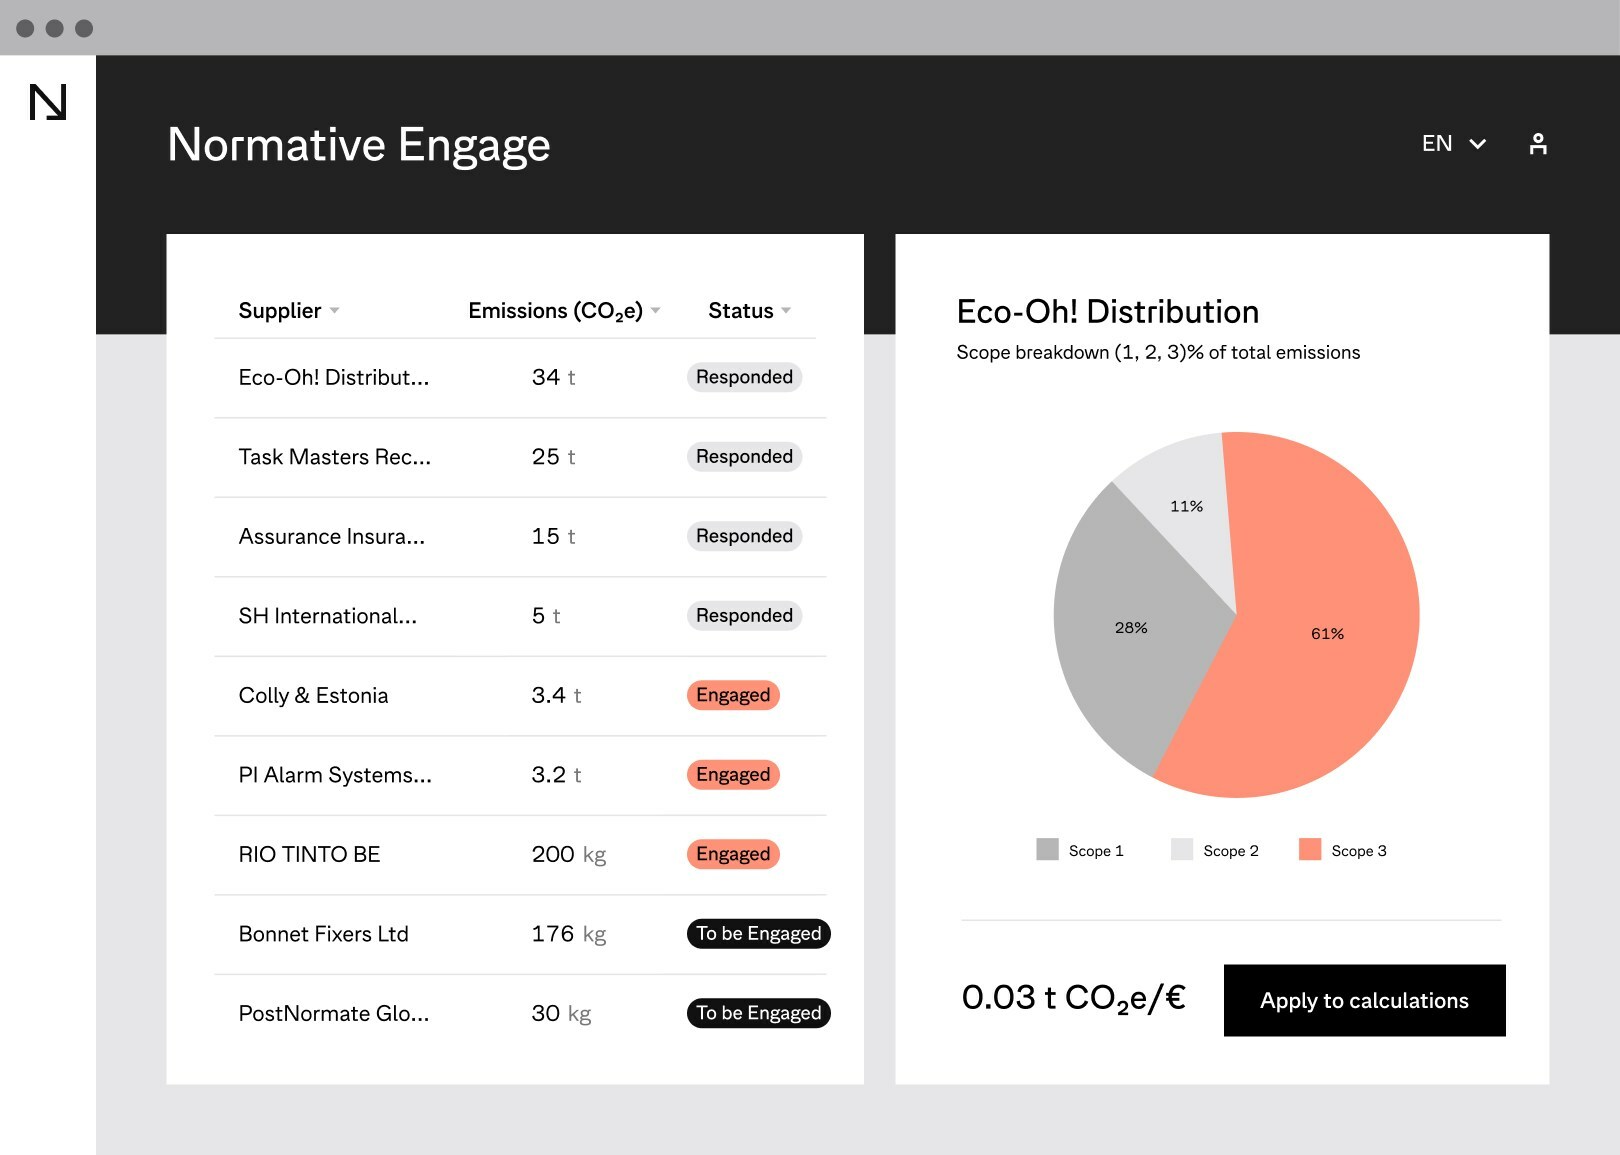This screenshot has height=1155, width=1620.
Task: Open the Task Masters Rec... supplier
Action: 334,457
